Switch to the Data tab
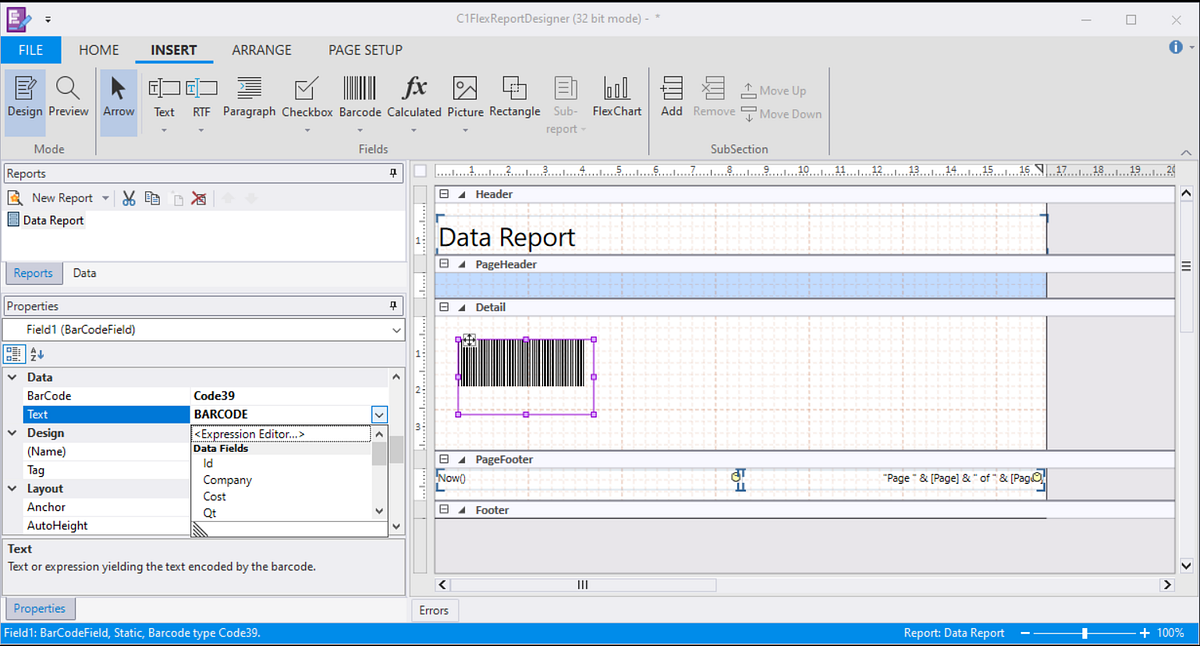The width and height of the screenshot is (1200, 646). (84, 272)
